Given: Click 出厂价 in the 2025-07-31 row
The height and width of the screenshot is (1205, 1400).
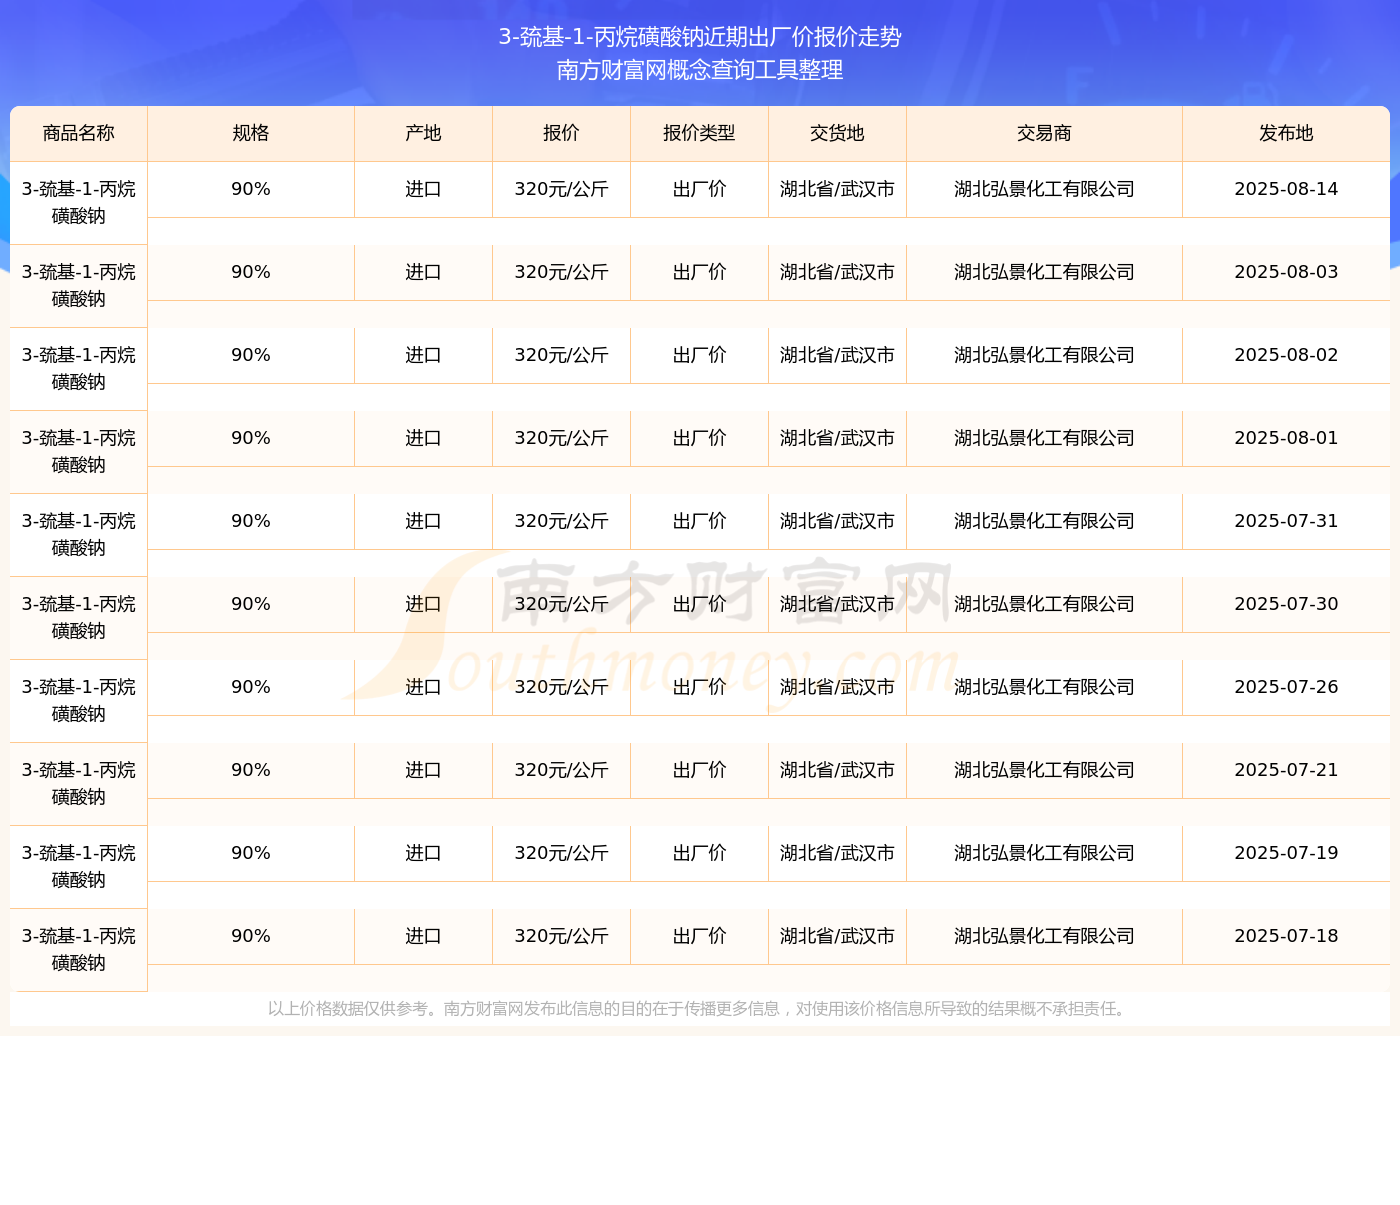Looking at the screenshot, I should tap(699, 521).
